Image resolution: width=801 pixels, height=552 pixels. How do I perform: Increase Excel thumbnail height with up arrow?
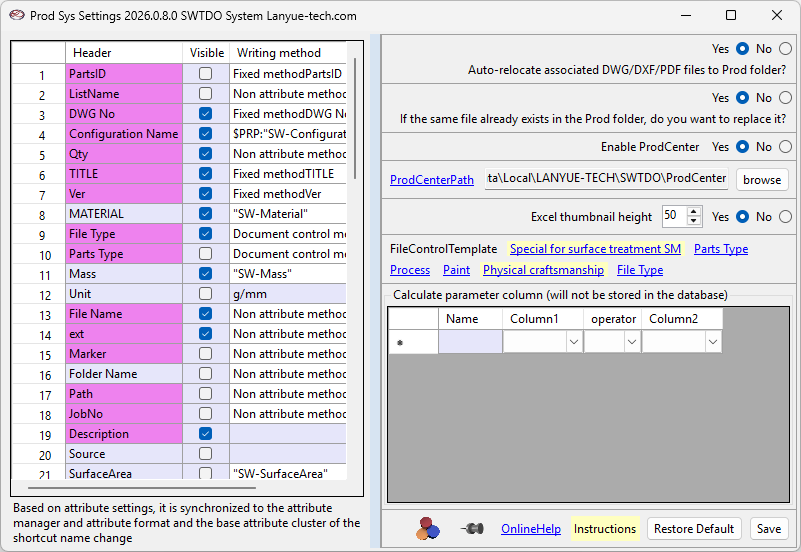[694, 211]
